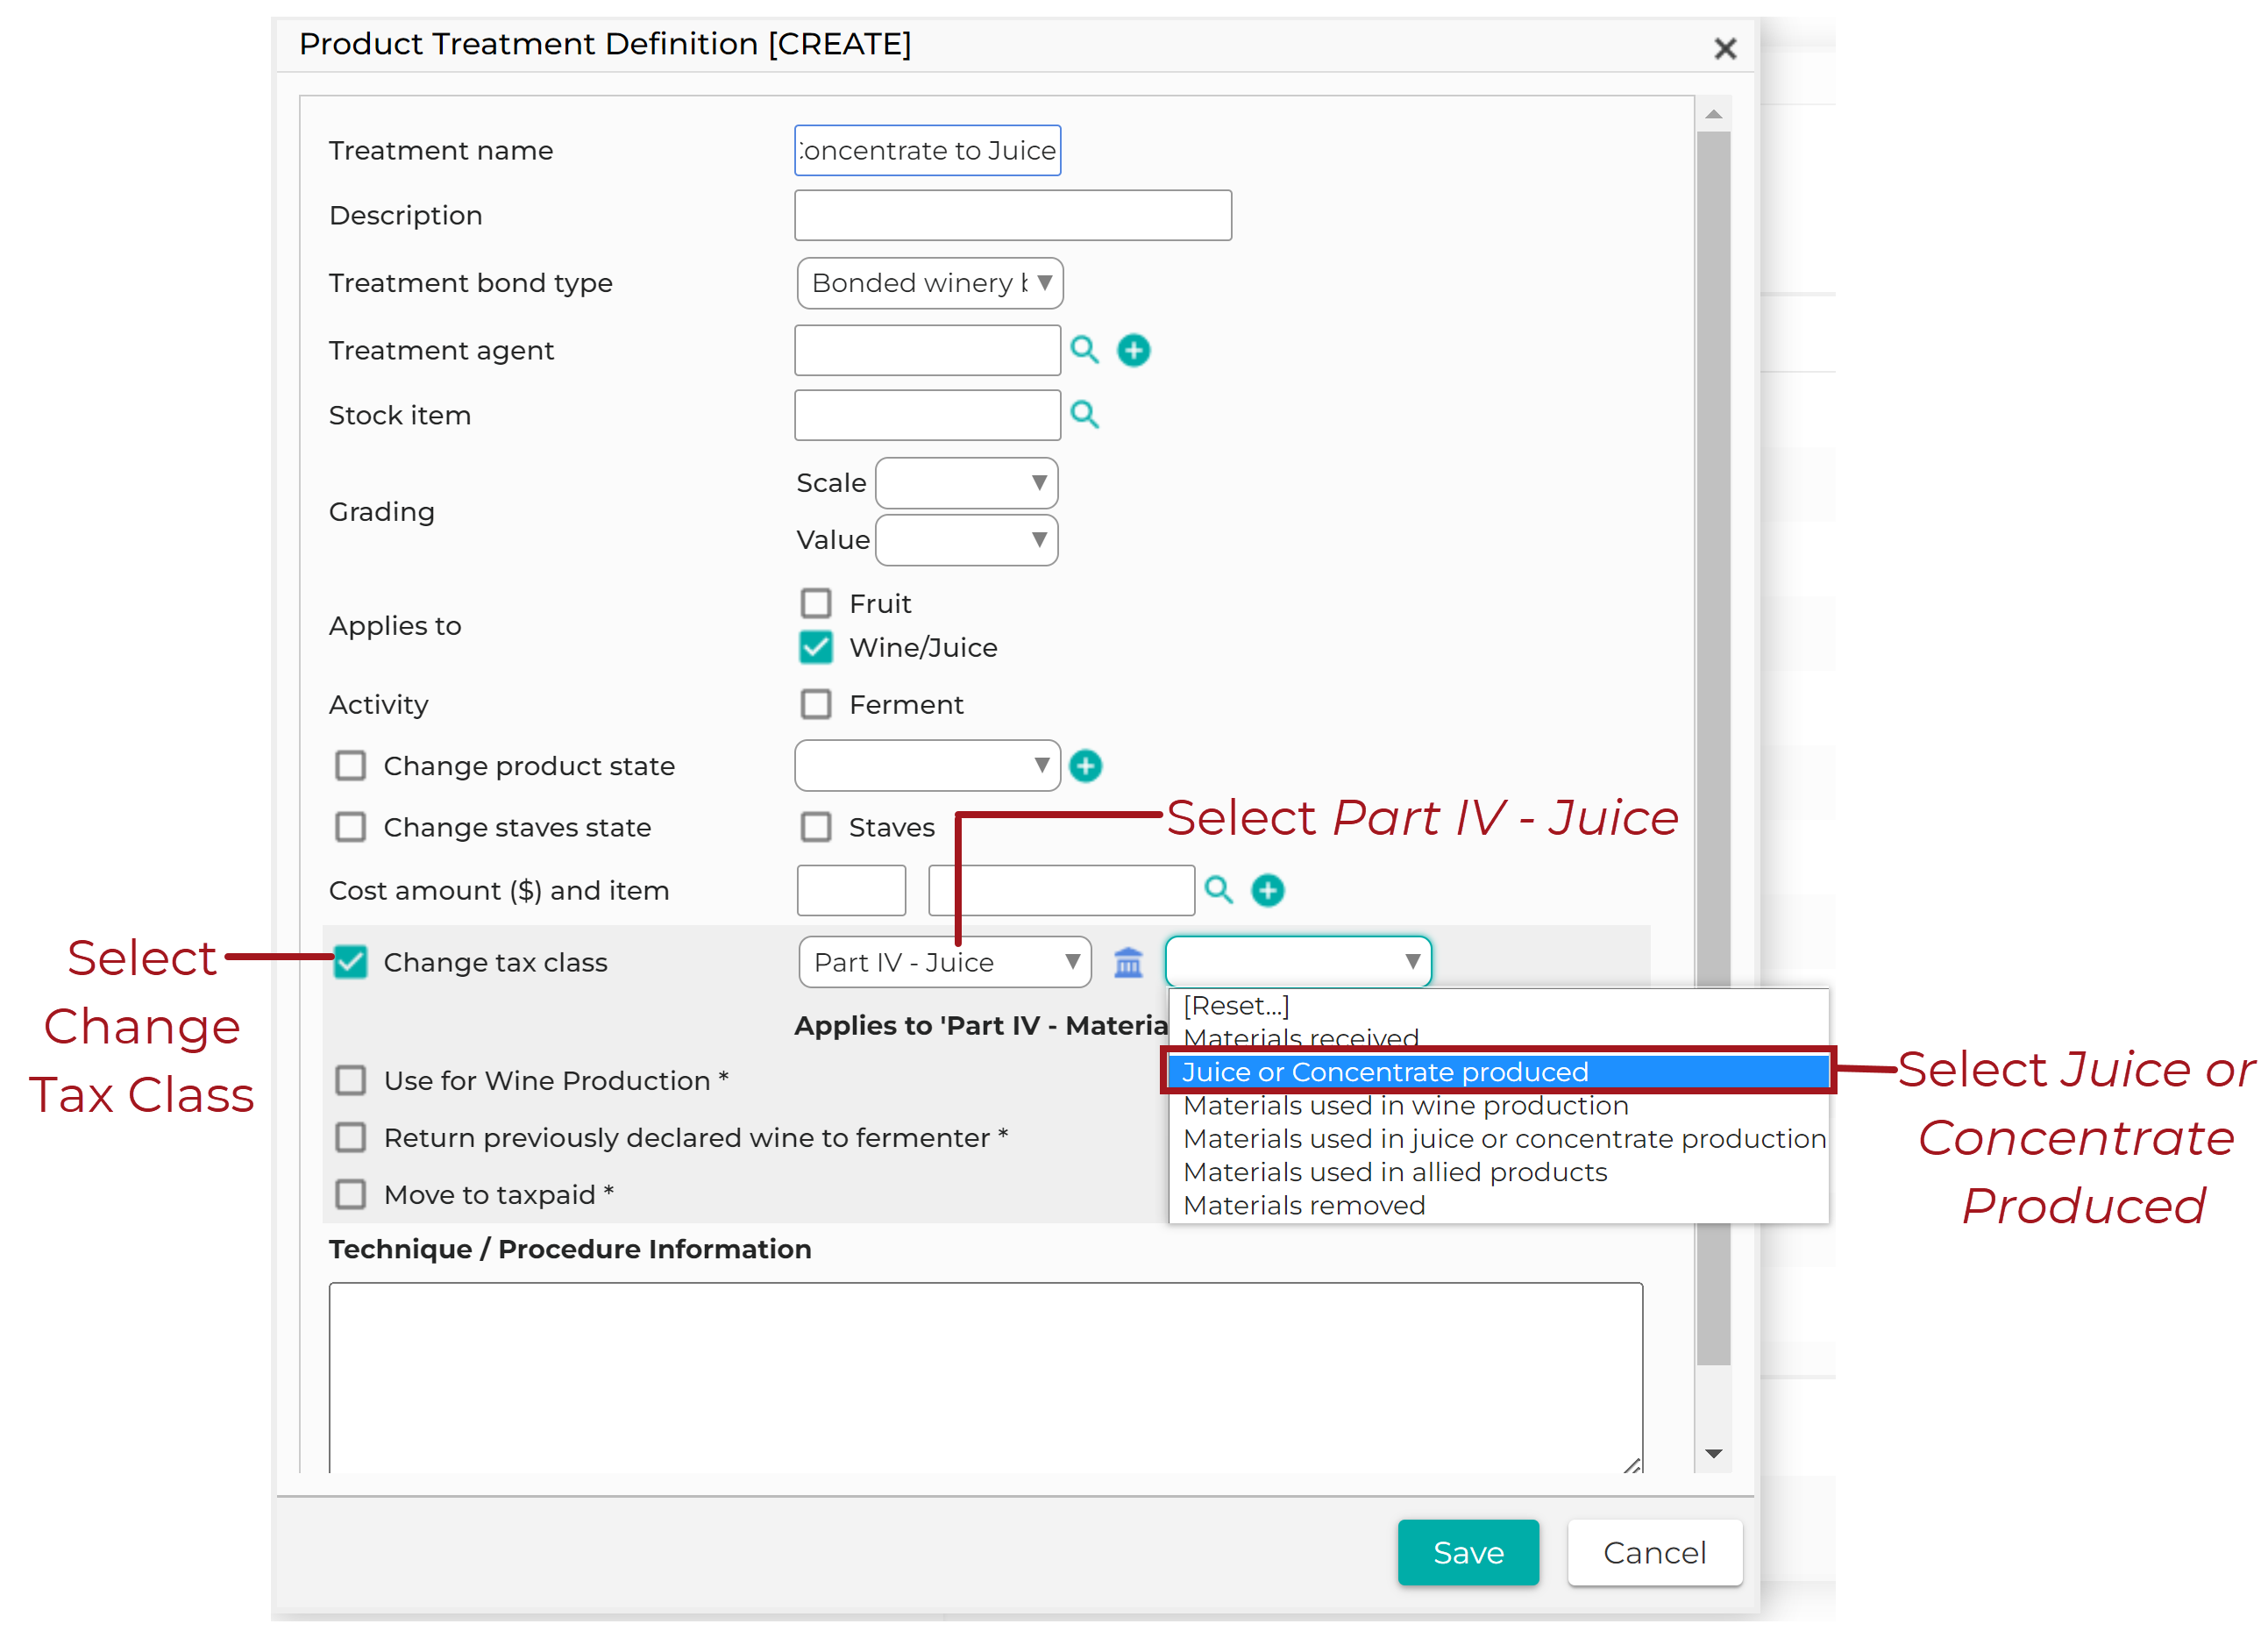
Task: Click the scrollbar up arrow
Action: (x=1714, y=114)
